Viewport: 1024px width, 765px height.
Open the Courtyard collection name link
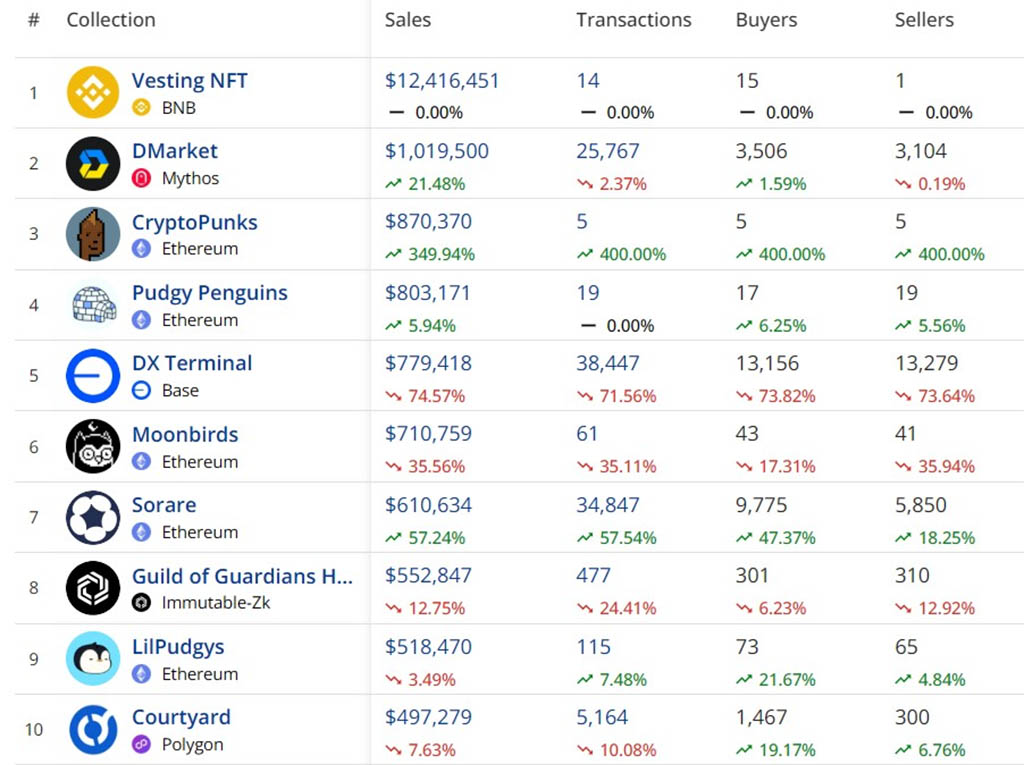[x=181, y=717]
